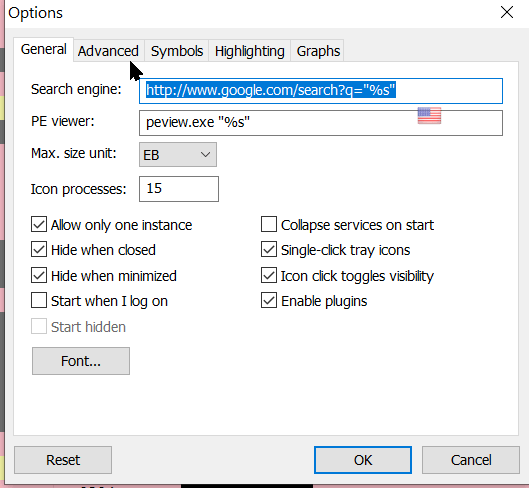Uncheck Icon click toggles visibility
The height and width of the screenshot is (488, 529).
pos(269,275)
